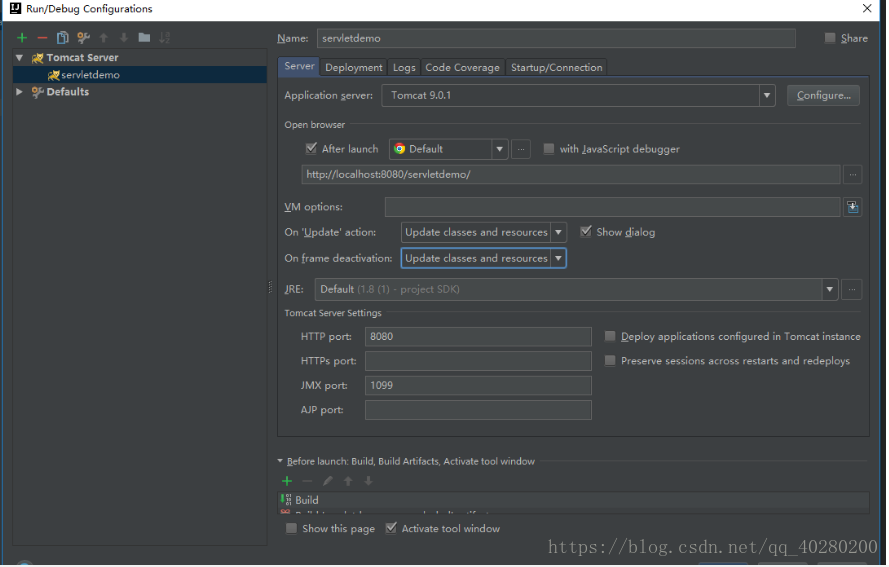Copy configuration icon in left toolbar
This screenshot has width=889, height=567.
[x=62, y=38]
